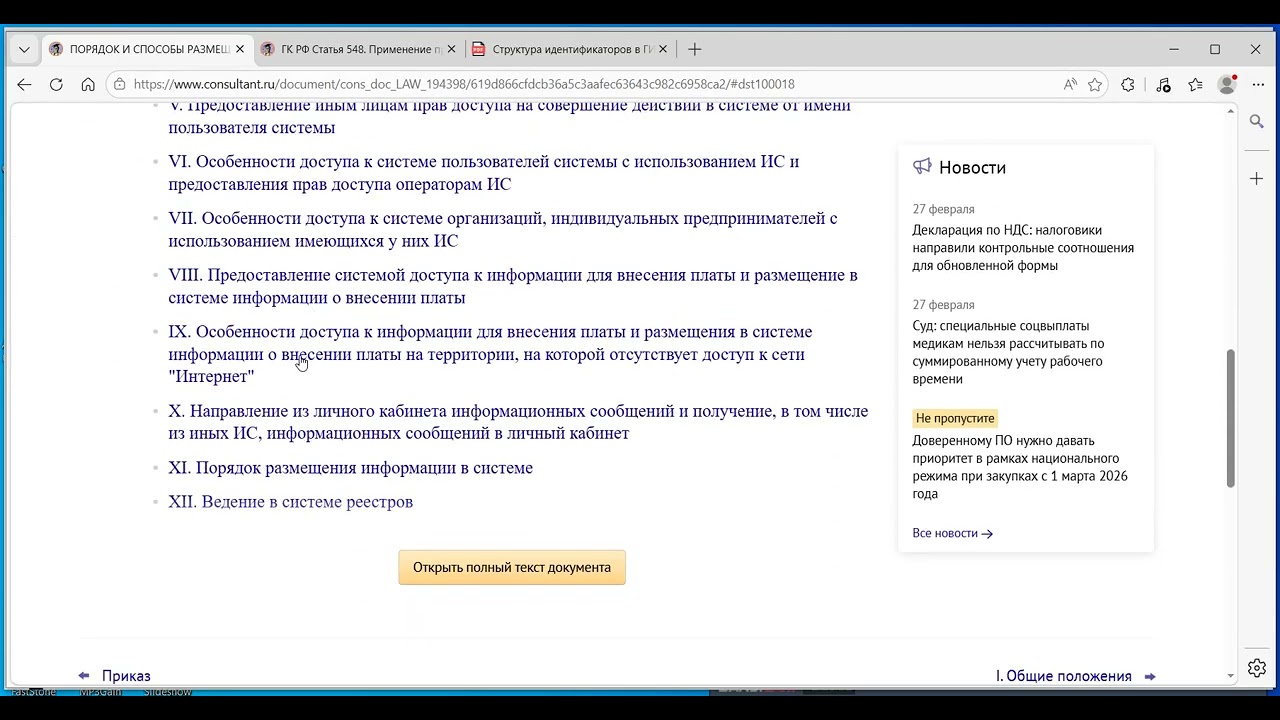Close the 'Структура идентификаторов' tab

coord(662,49)
